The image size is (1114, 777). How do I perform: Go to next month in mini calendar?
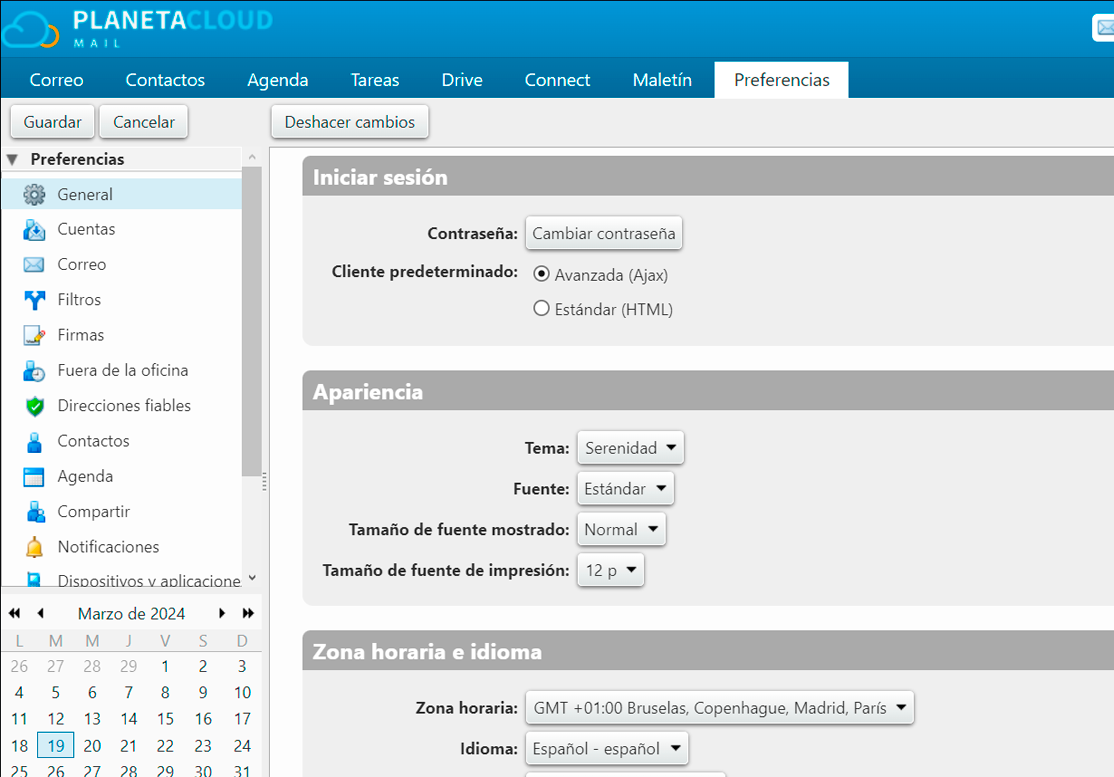pyautogui.click(x=222, y=613)
